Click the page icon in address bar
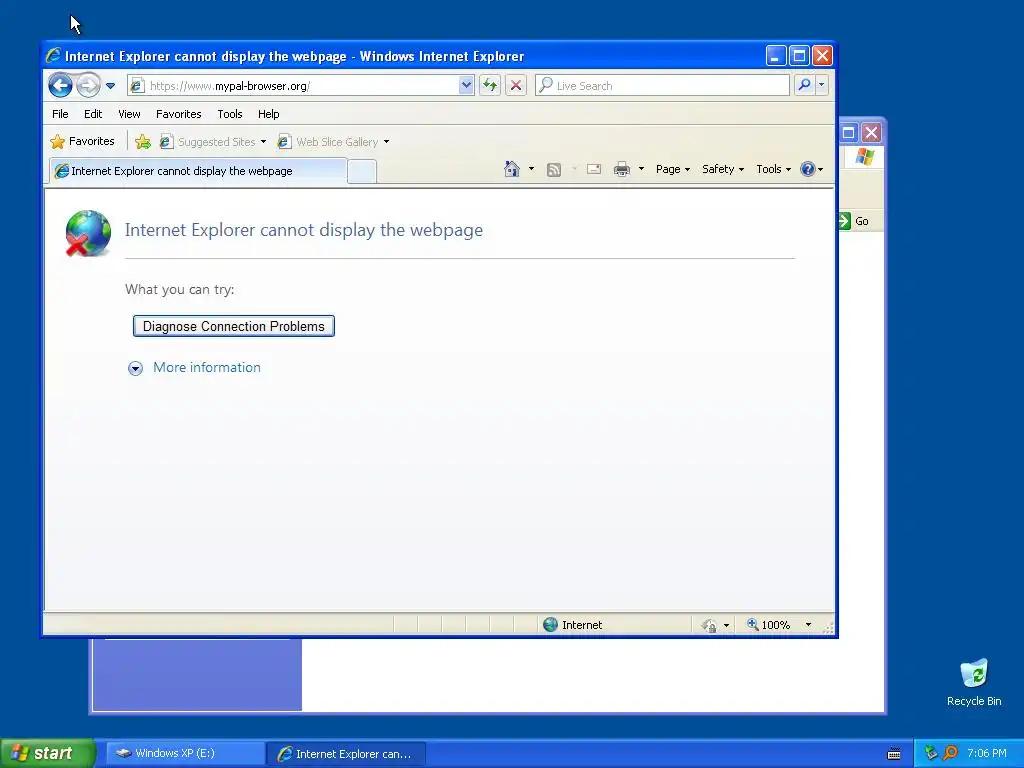This screenshot has width=1024, height=768. coord(136,86)
